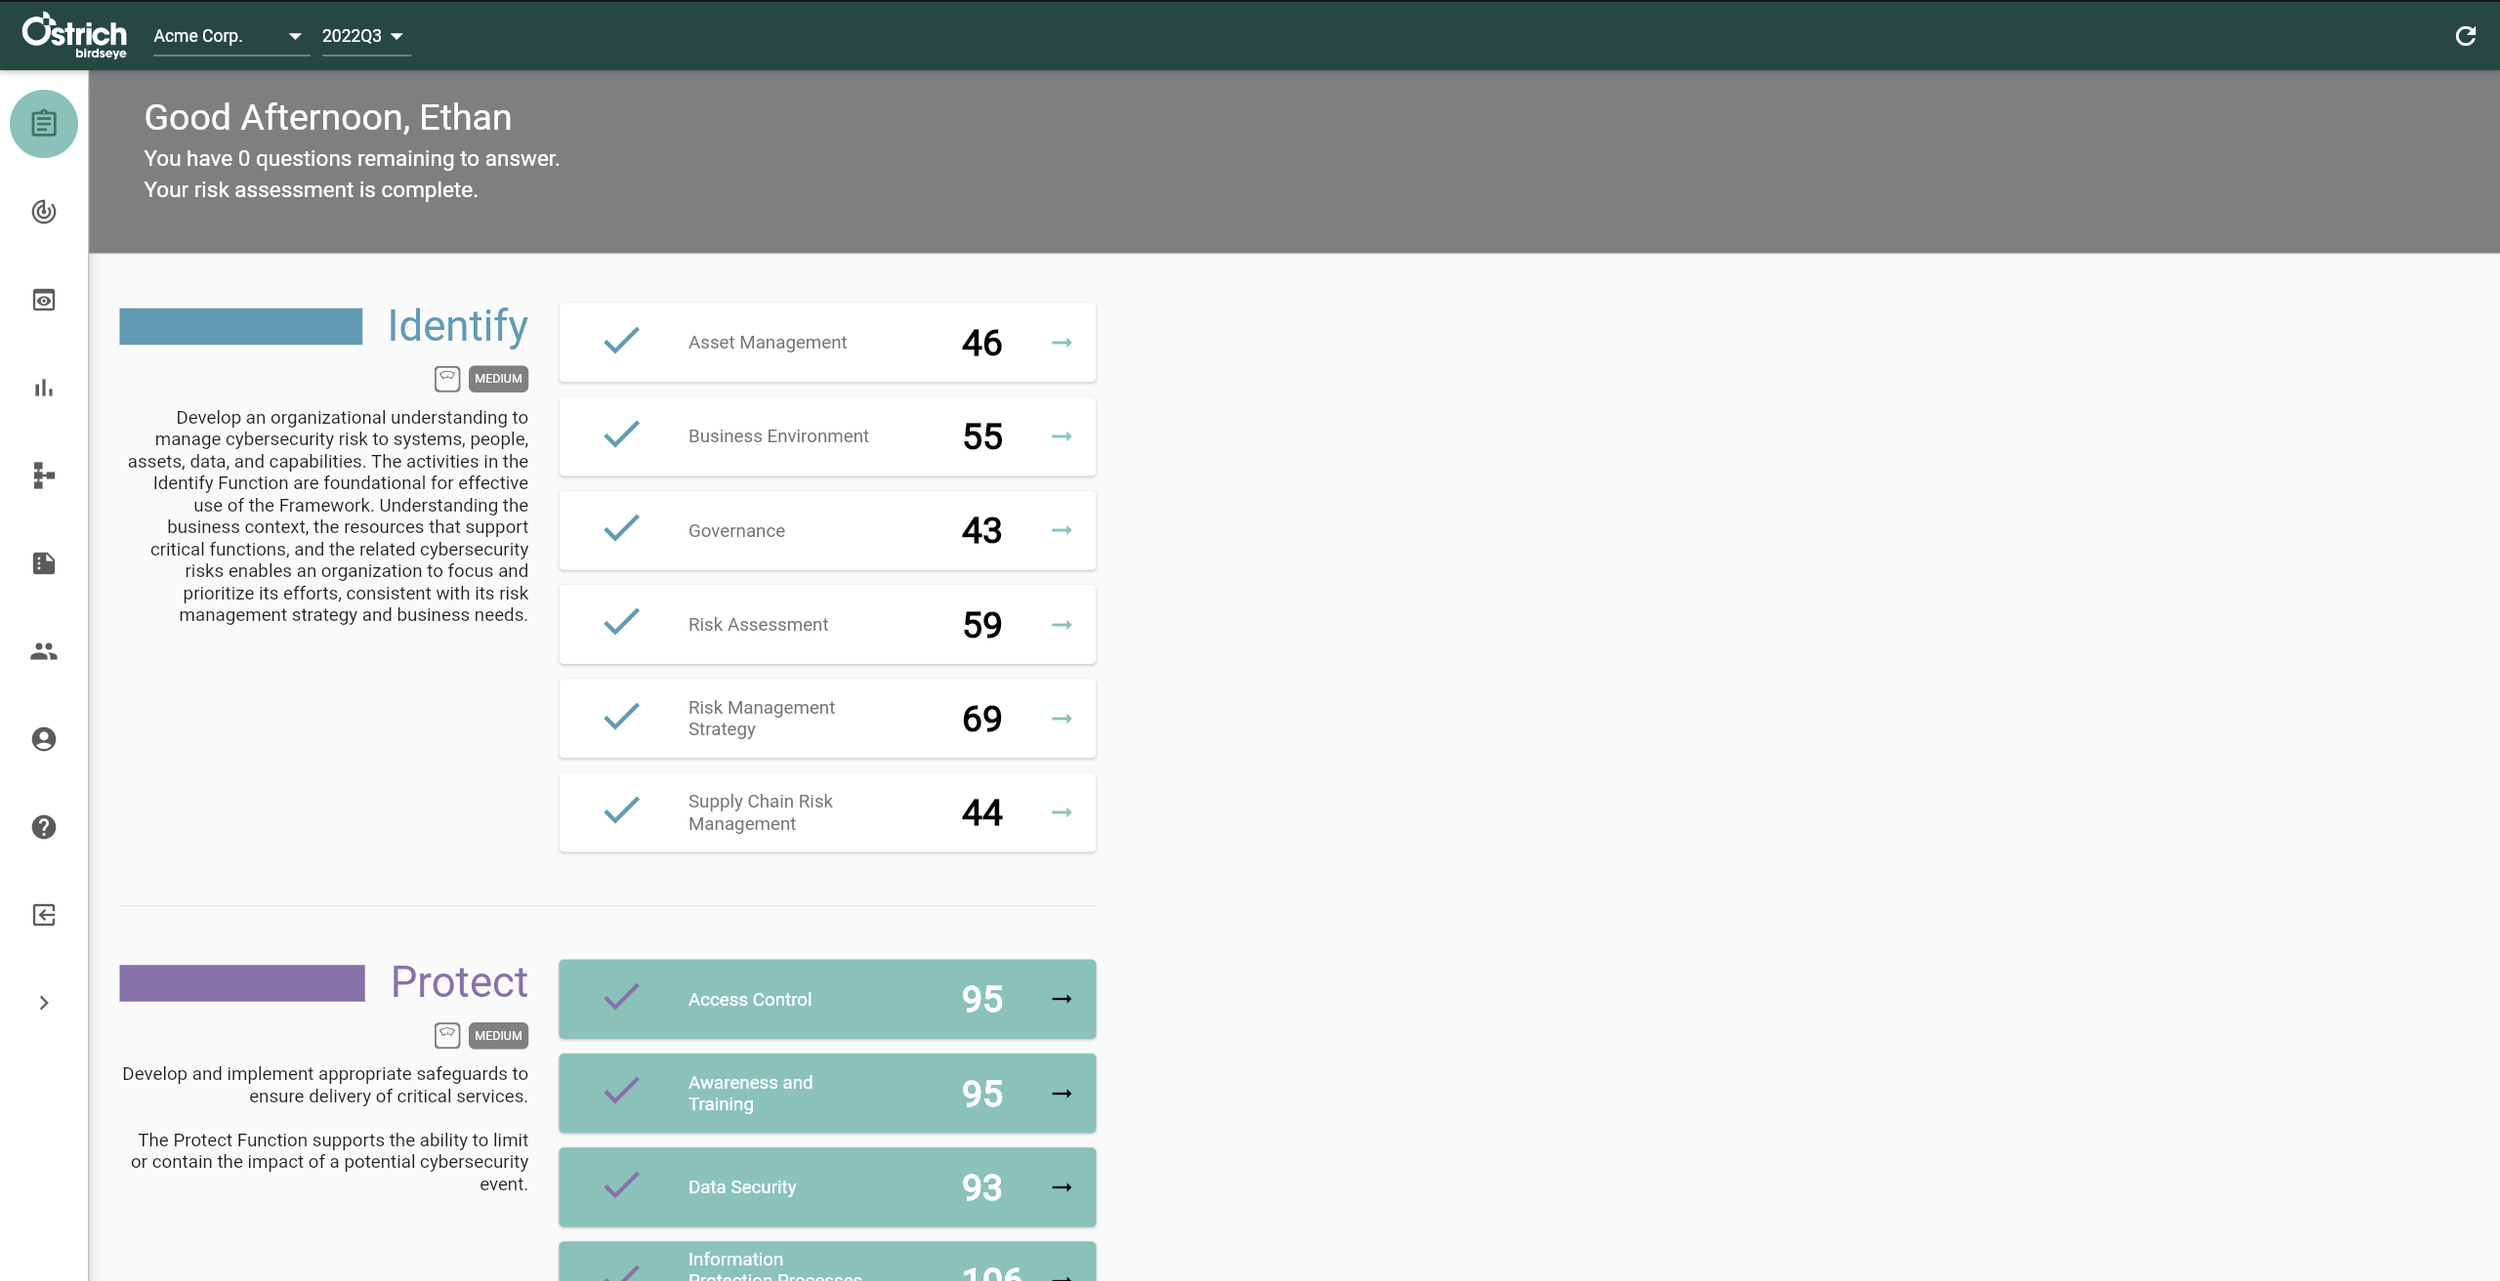This screenshot has width=2500, height=1281.
Task: Toggle the checkmark on Access Control
Action: (x=620, y=997)
